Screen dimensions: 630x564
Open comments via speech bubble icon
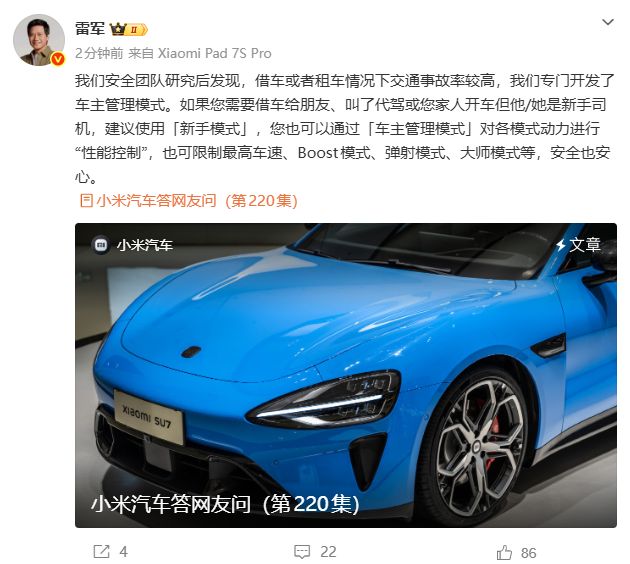302,552
